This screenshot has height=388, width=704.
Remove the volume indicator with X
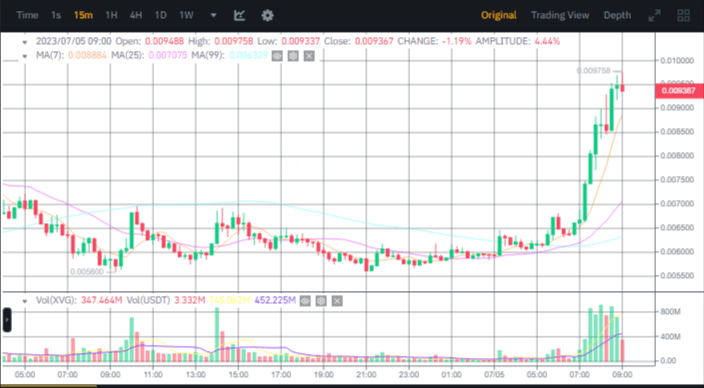point(337,300)
